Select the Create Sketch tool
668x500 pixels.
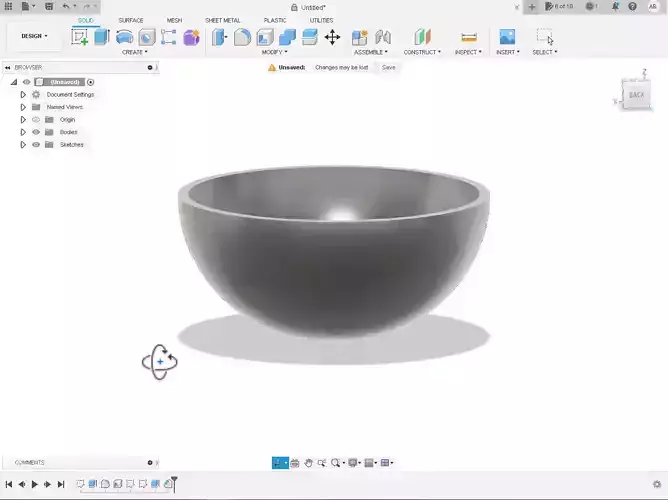click(x=80, y=37)
